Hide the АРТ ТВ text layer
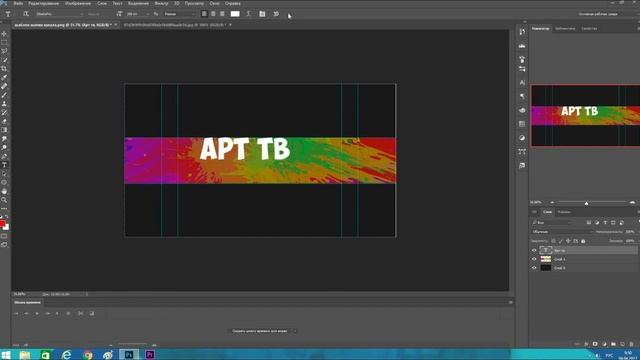 point(534,250)
